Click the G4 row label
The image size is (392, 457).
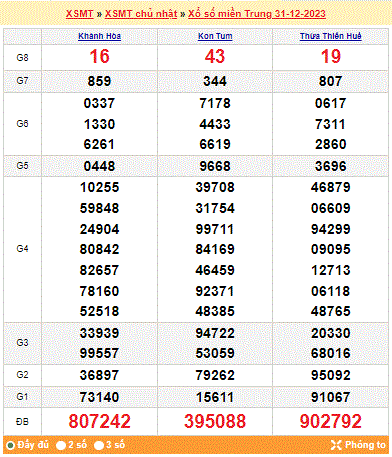(x=22, y=249)
